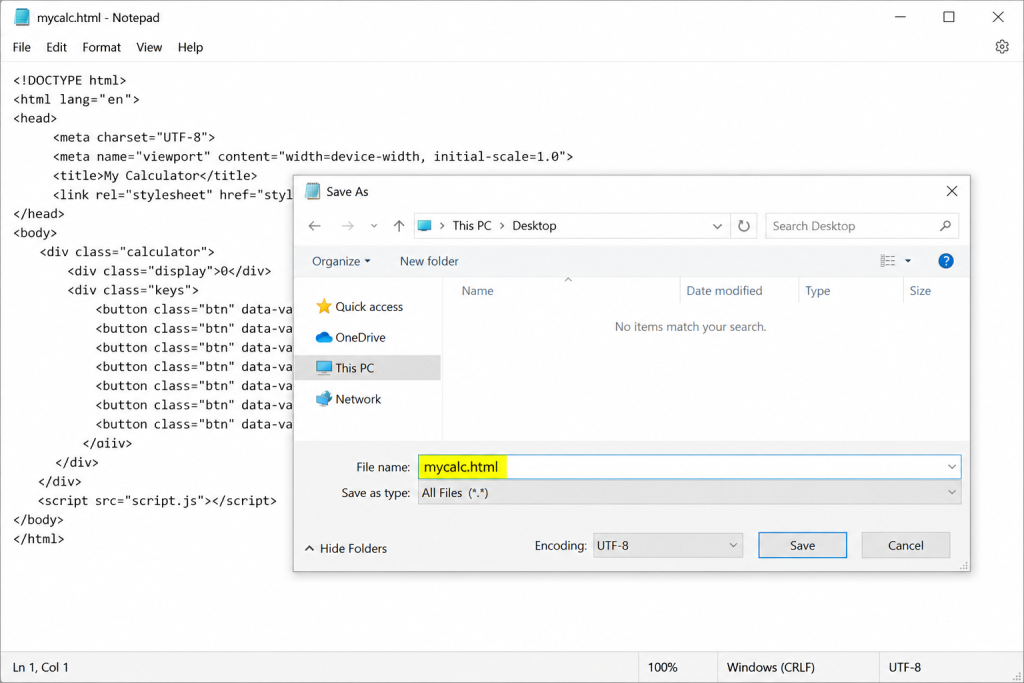Click the Save As dialog title icon
The image size is (1024, 683).
pyautogui.click(x=313, y=191)
